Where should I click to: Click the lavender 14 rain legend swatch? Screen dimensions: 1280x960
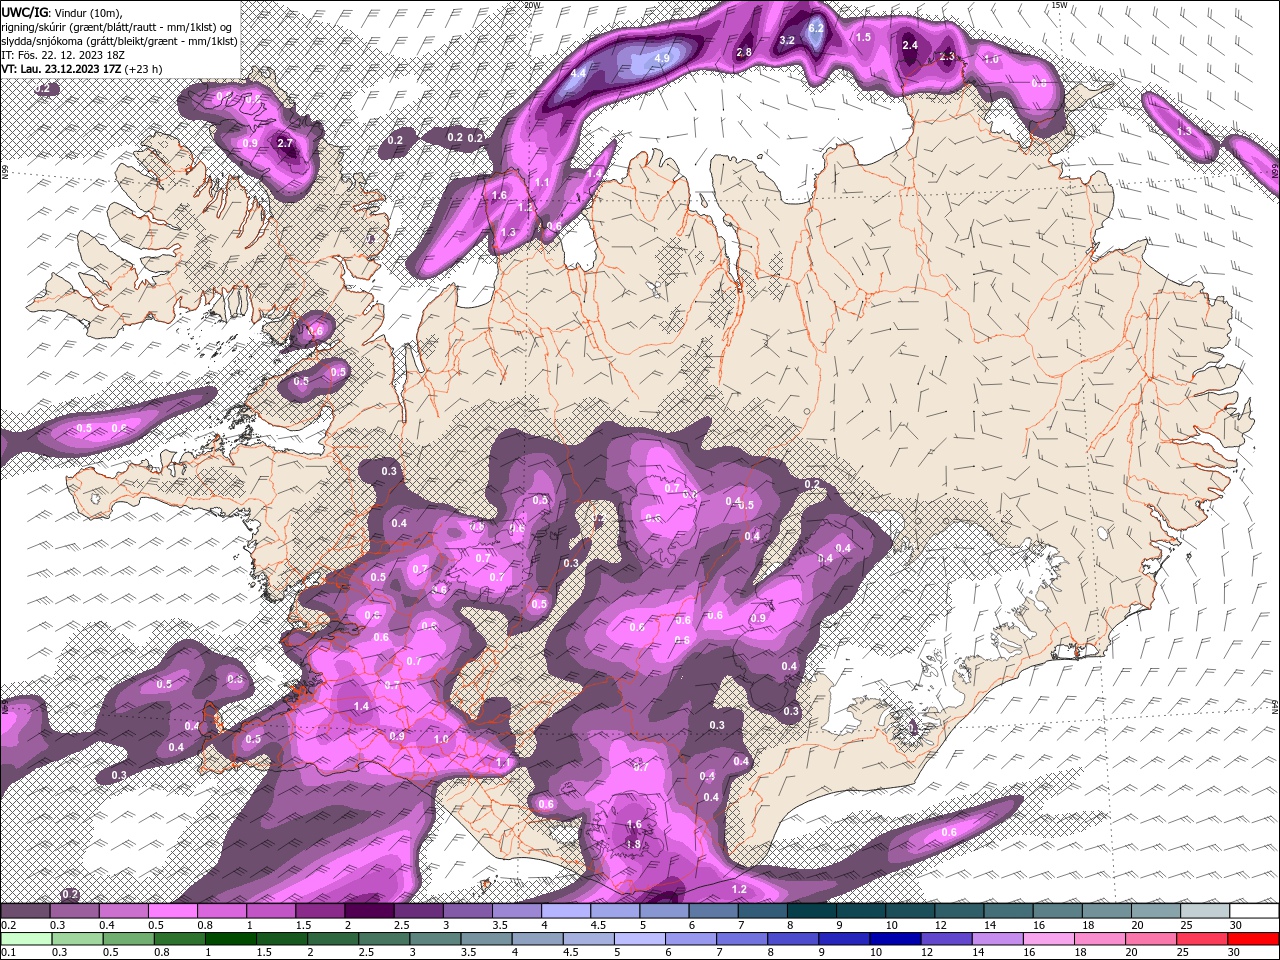996,939
